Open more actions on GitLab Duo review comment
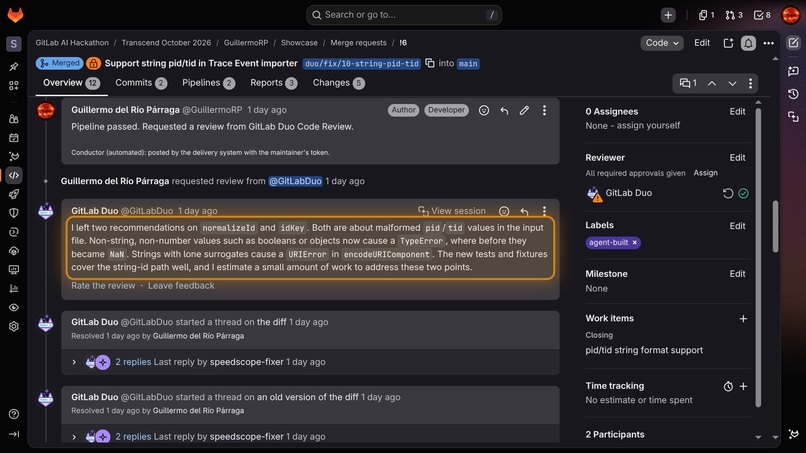The width and height of the screenshot is (806, 453). (x=544, y=211)
